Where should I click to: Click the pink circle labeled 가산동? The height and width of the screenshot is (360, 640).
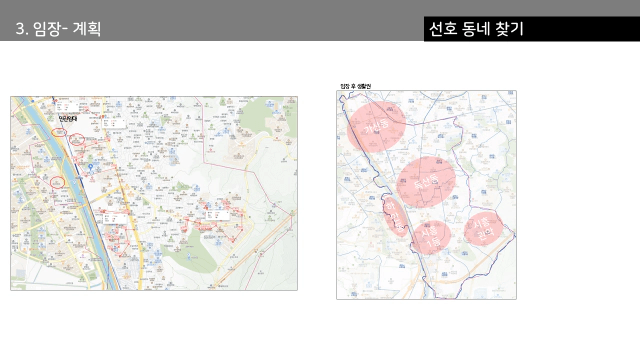tap(376, 127)
